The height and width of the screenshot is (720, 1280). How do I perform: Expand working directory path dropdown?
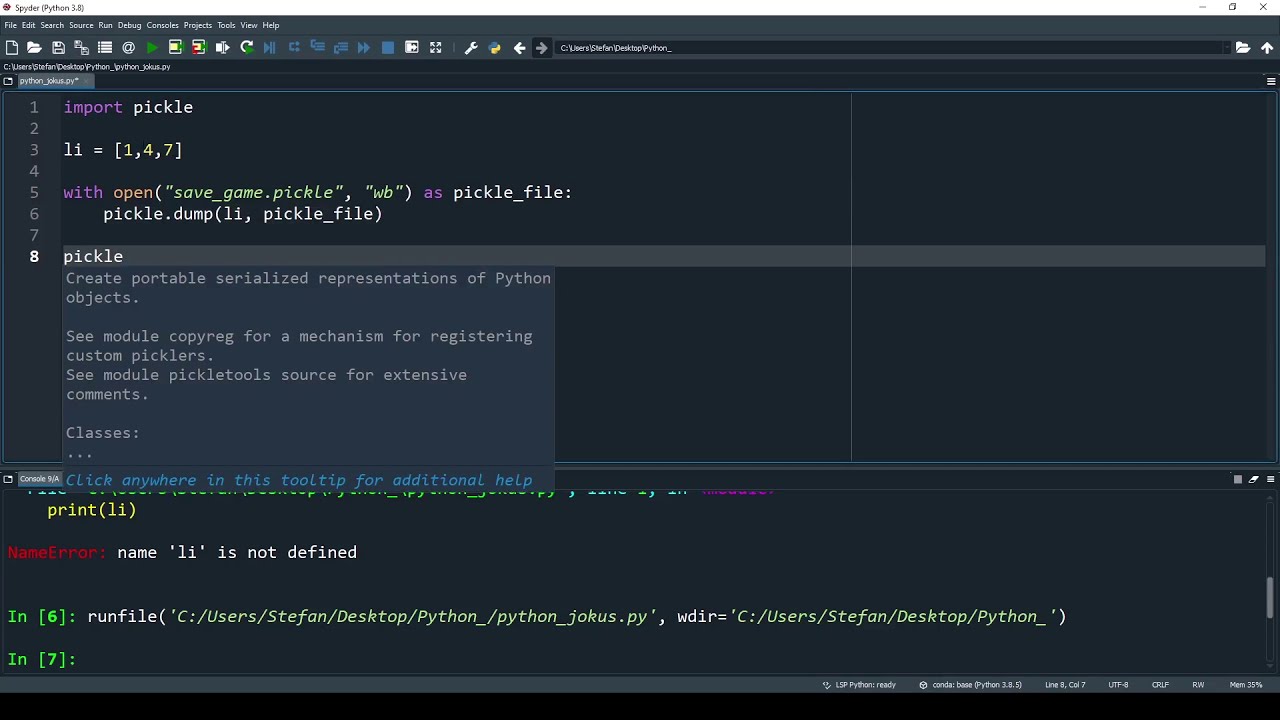pos(1226,47)
